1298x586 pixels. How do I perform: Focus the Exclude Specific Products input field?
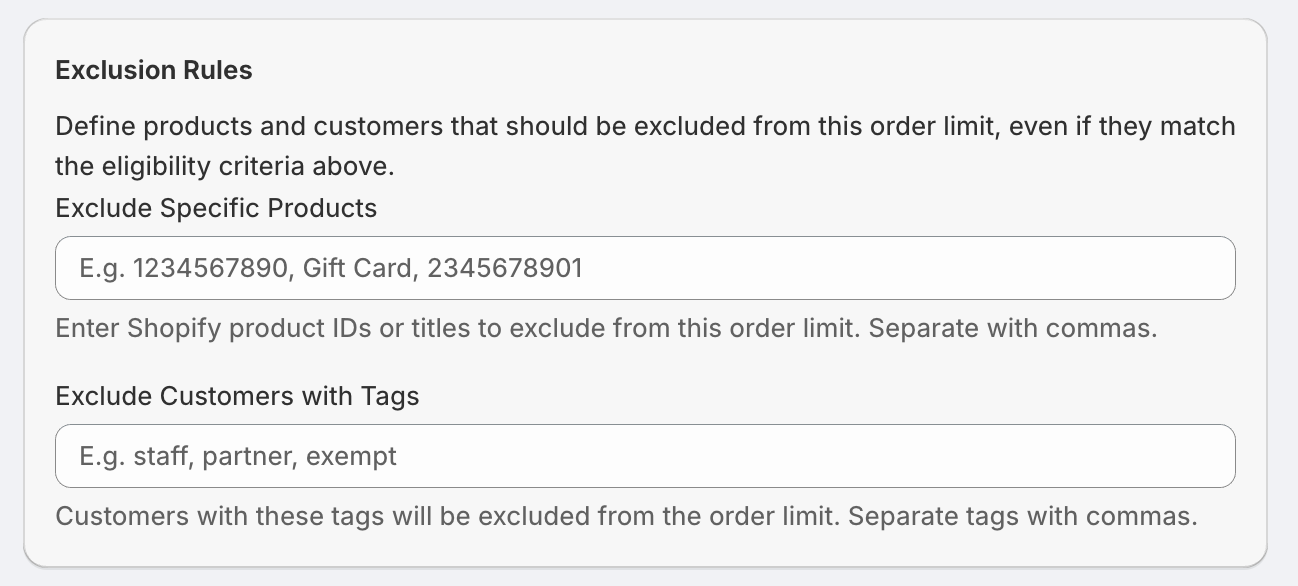point(645,268)
